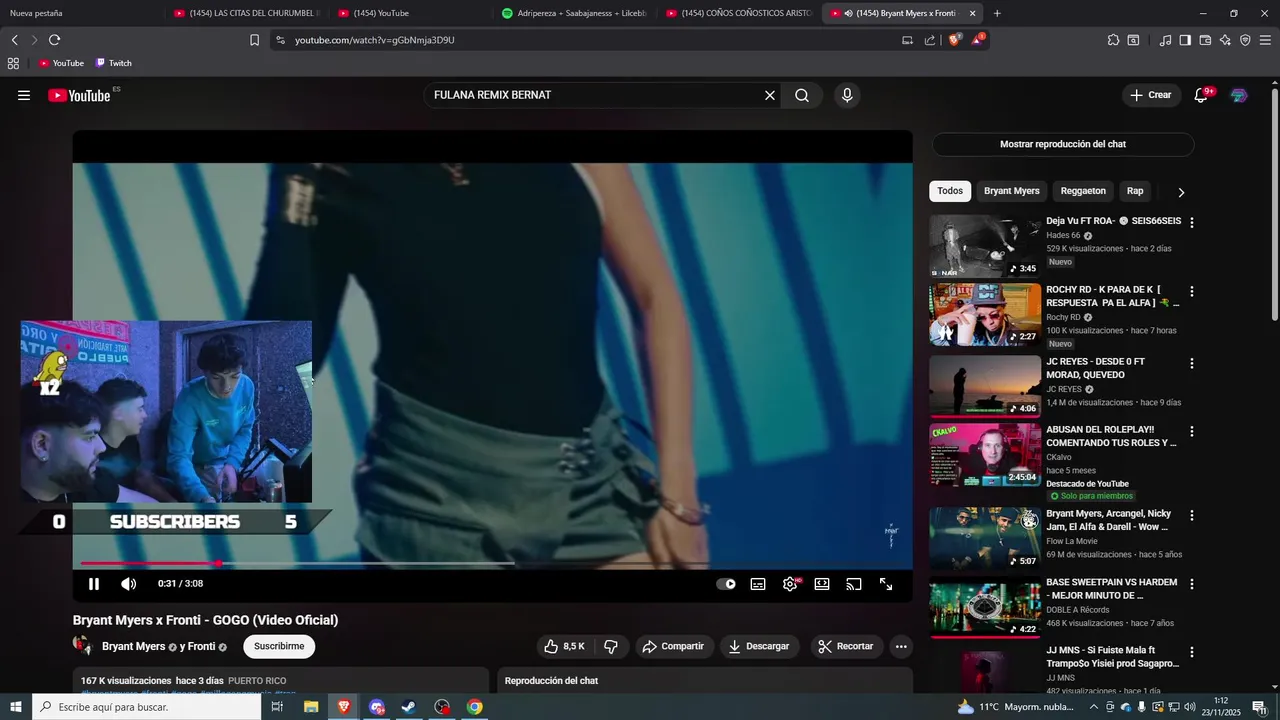Open the Brave Shields lion icon
Viewport: 1280px width, 720px height.
[954, 40]
